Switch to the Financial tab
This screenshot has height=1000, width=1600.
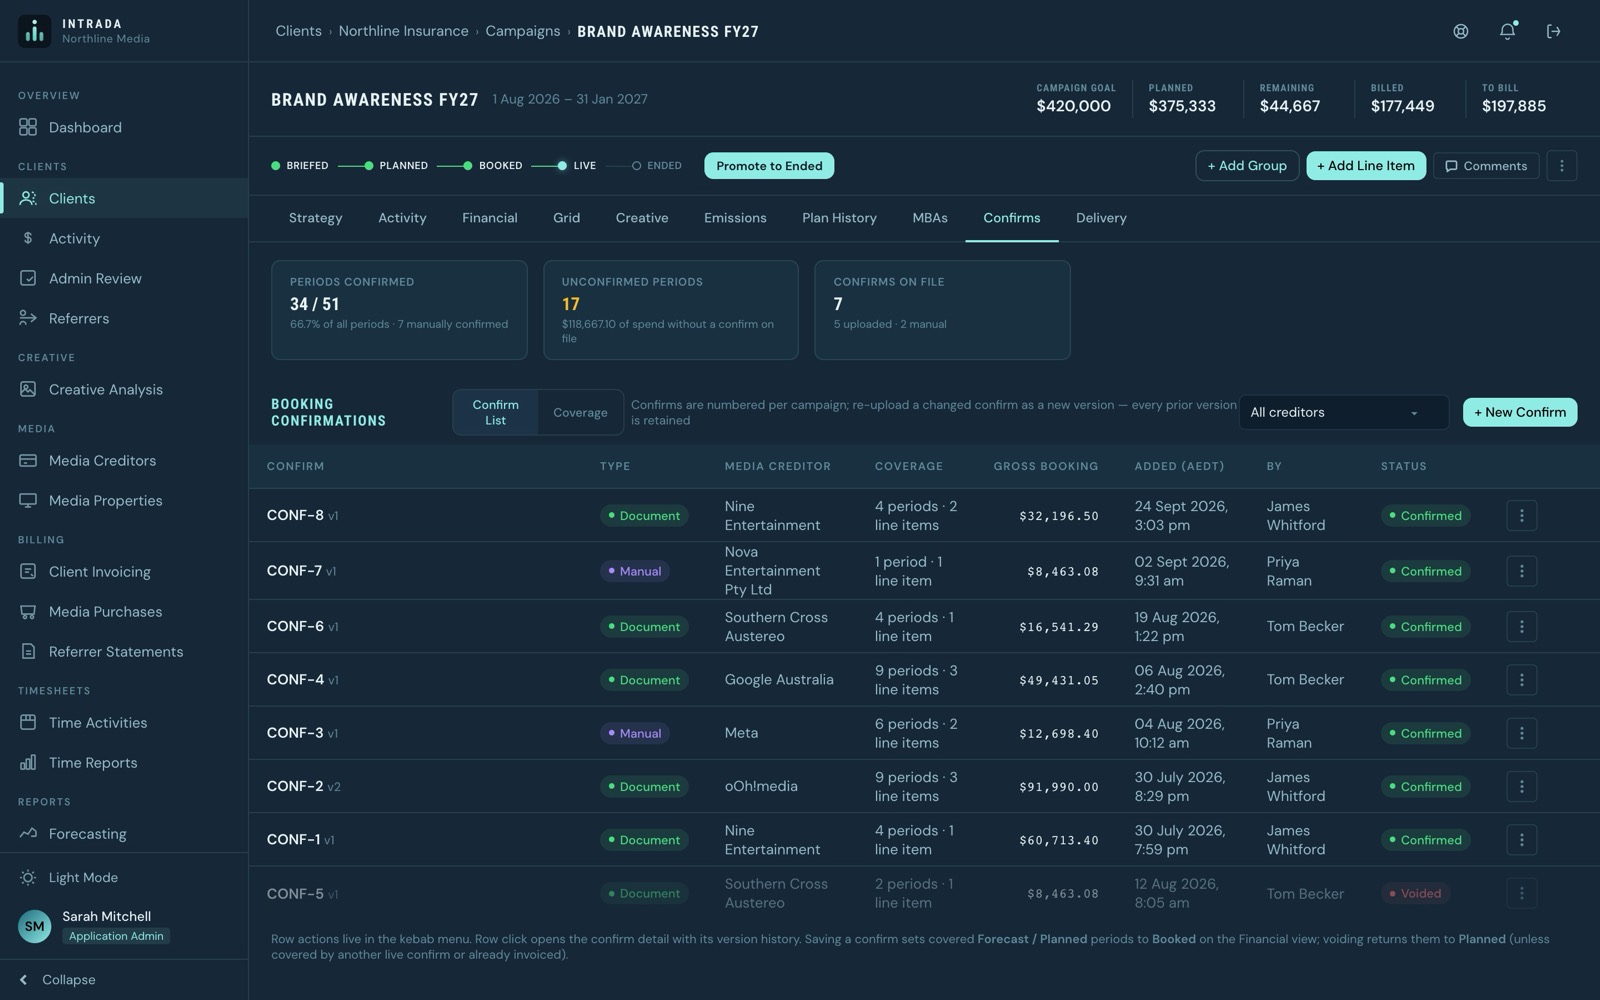pos(489,218)
